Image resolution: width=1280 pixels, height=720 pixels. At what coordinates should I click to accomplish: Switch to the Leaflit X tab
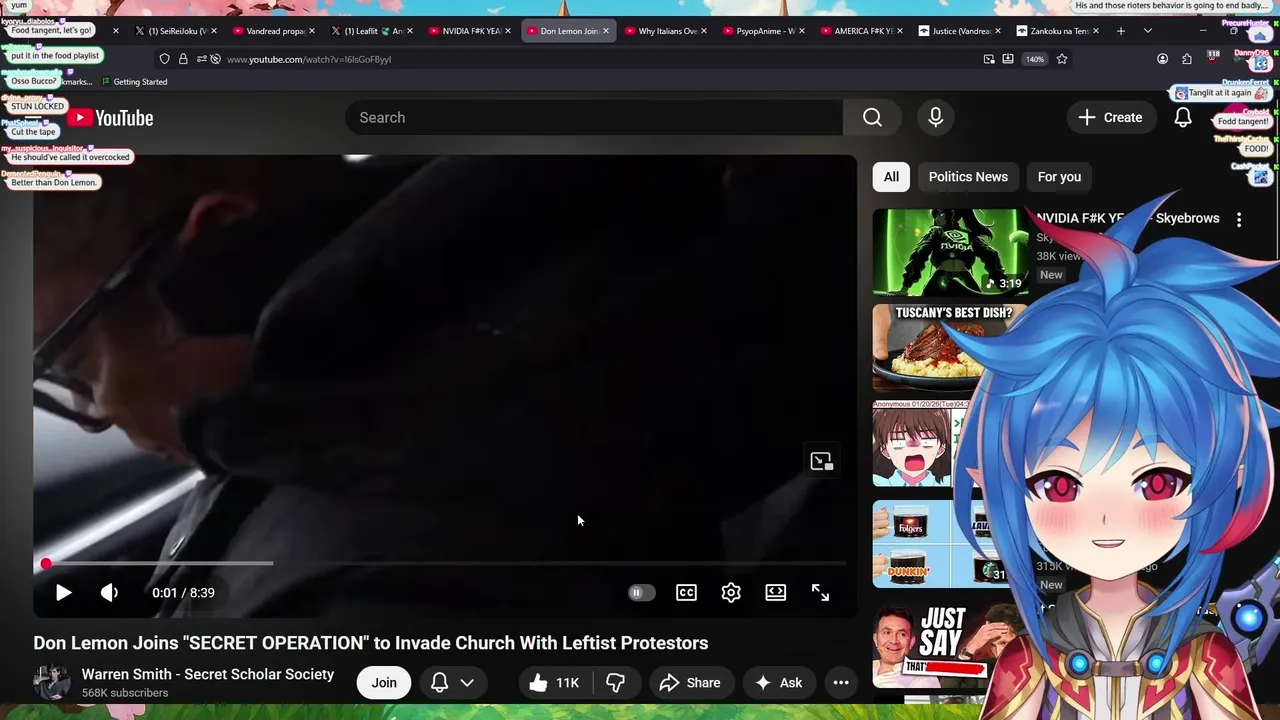pos(371,31)
